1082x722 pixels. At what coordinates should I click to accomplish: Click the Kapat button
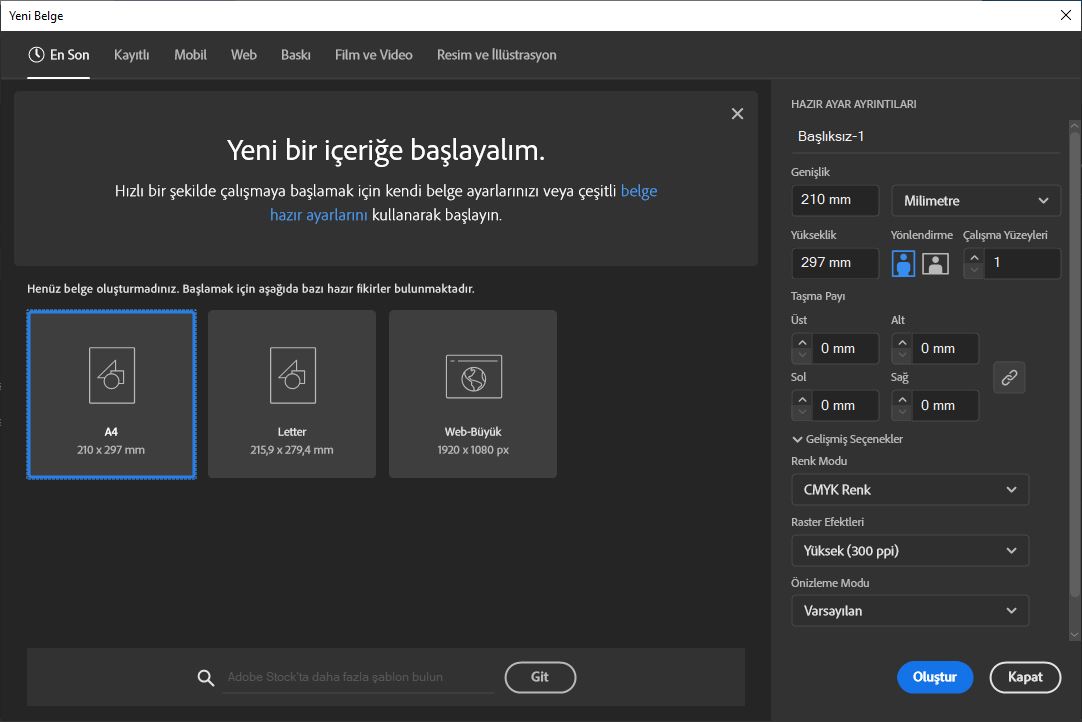pyautogui.click(x=1025, y=677)
